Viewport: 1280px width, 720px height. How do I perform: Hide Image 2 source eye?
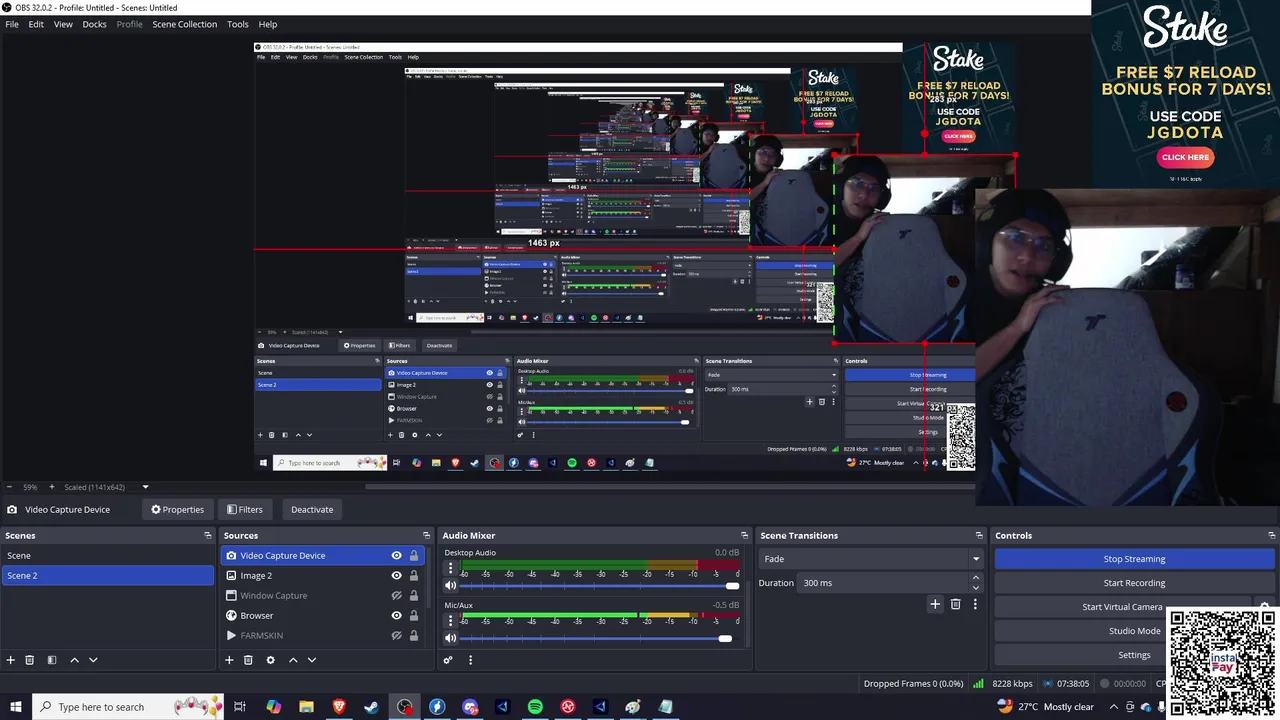(396, 576)
